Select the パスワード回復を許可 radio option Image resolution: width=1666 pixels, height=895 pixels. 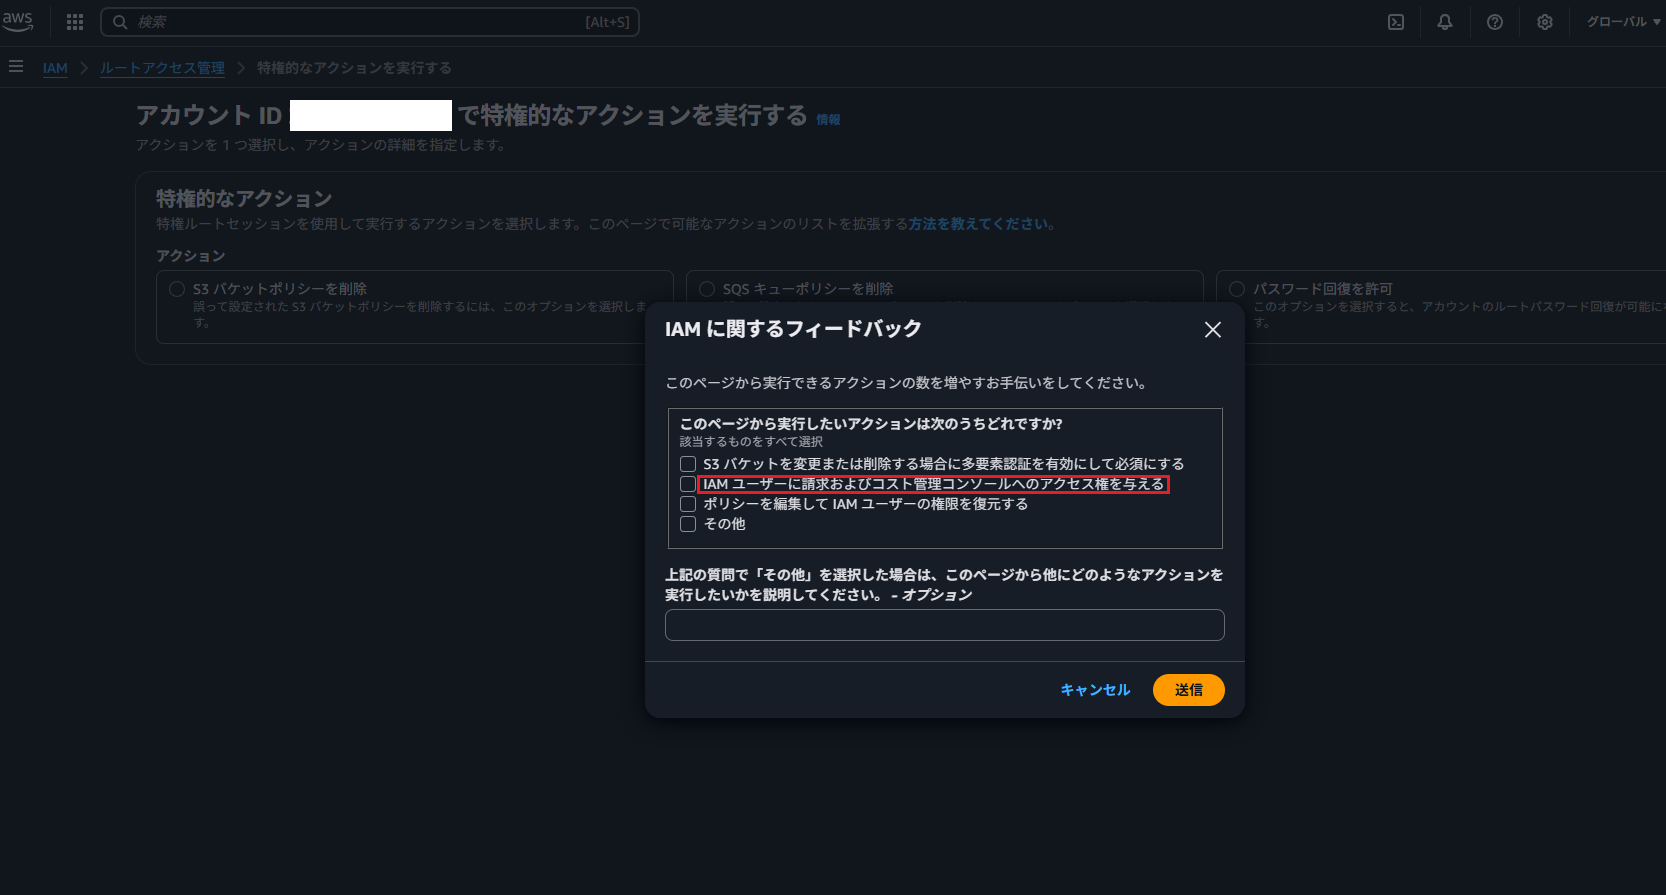click(x=1237, y=289)
